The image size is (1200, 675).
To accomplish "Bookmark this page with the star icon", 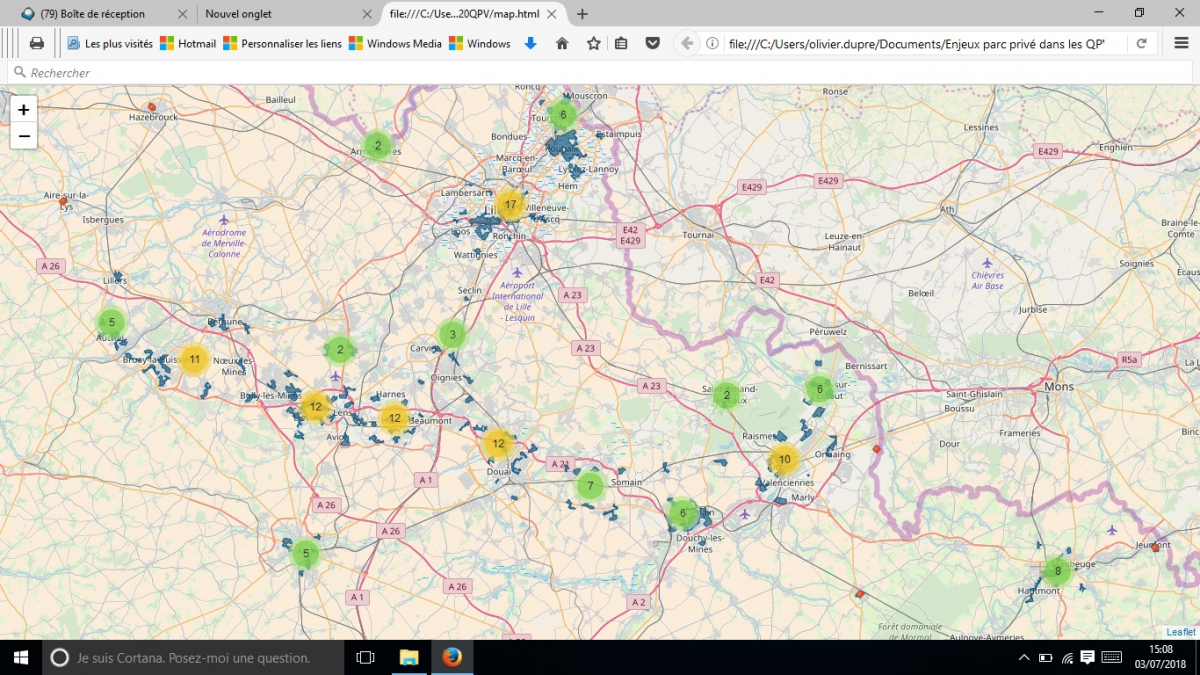I will (593, 43).
